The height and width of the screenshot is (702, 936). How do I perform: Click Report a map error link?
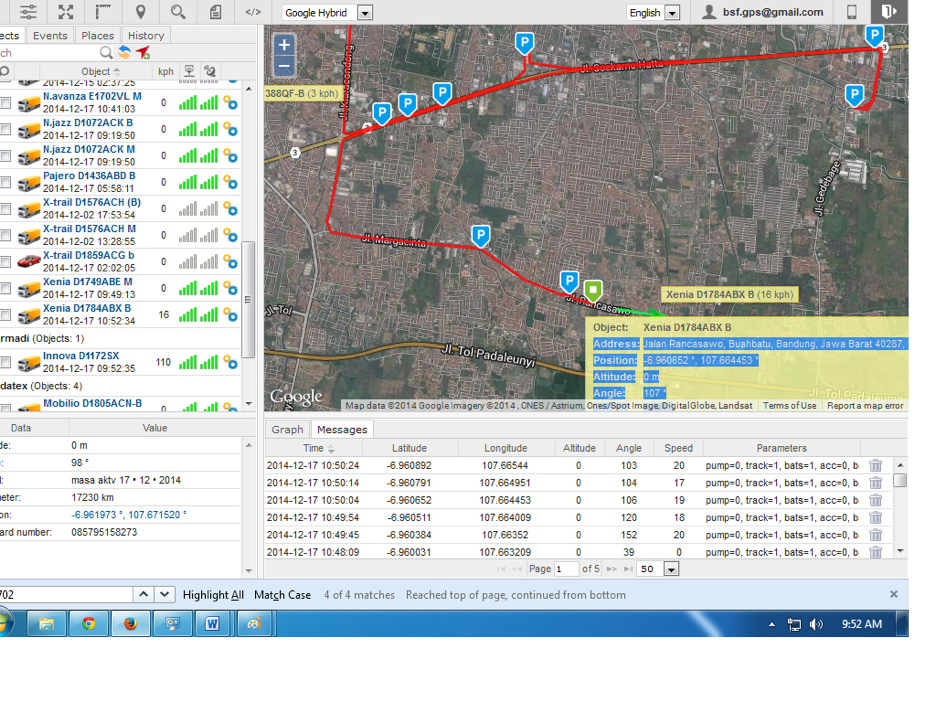click(865, 405)
